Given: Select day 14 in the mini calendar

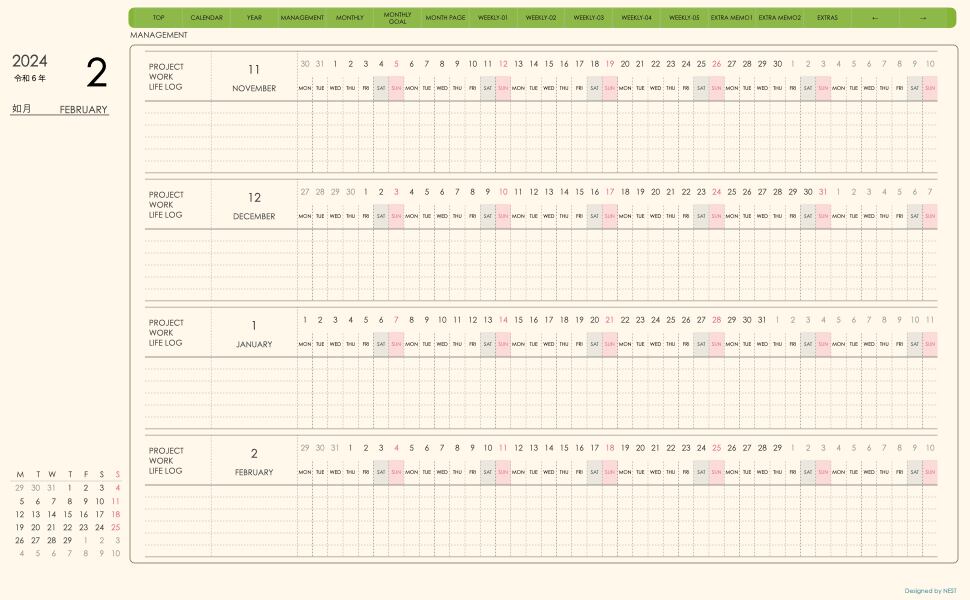Looking at the screenshot, I should tap(52, 514).
